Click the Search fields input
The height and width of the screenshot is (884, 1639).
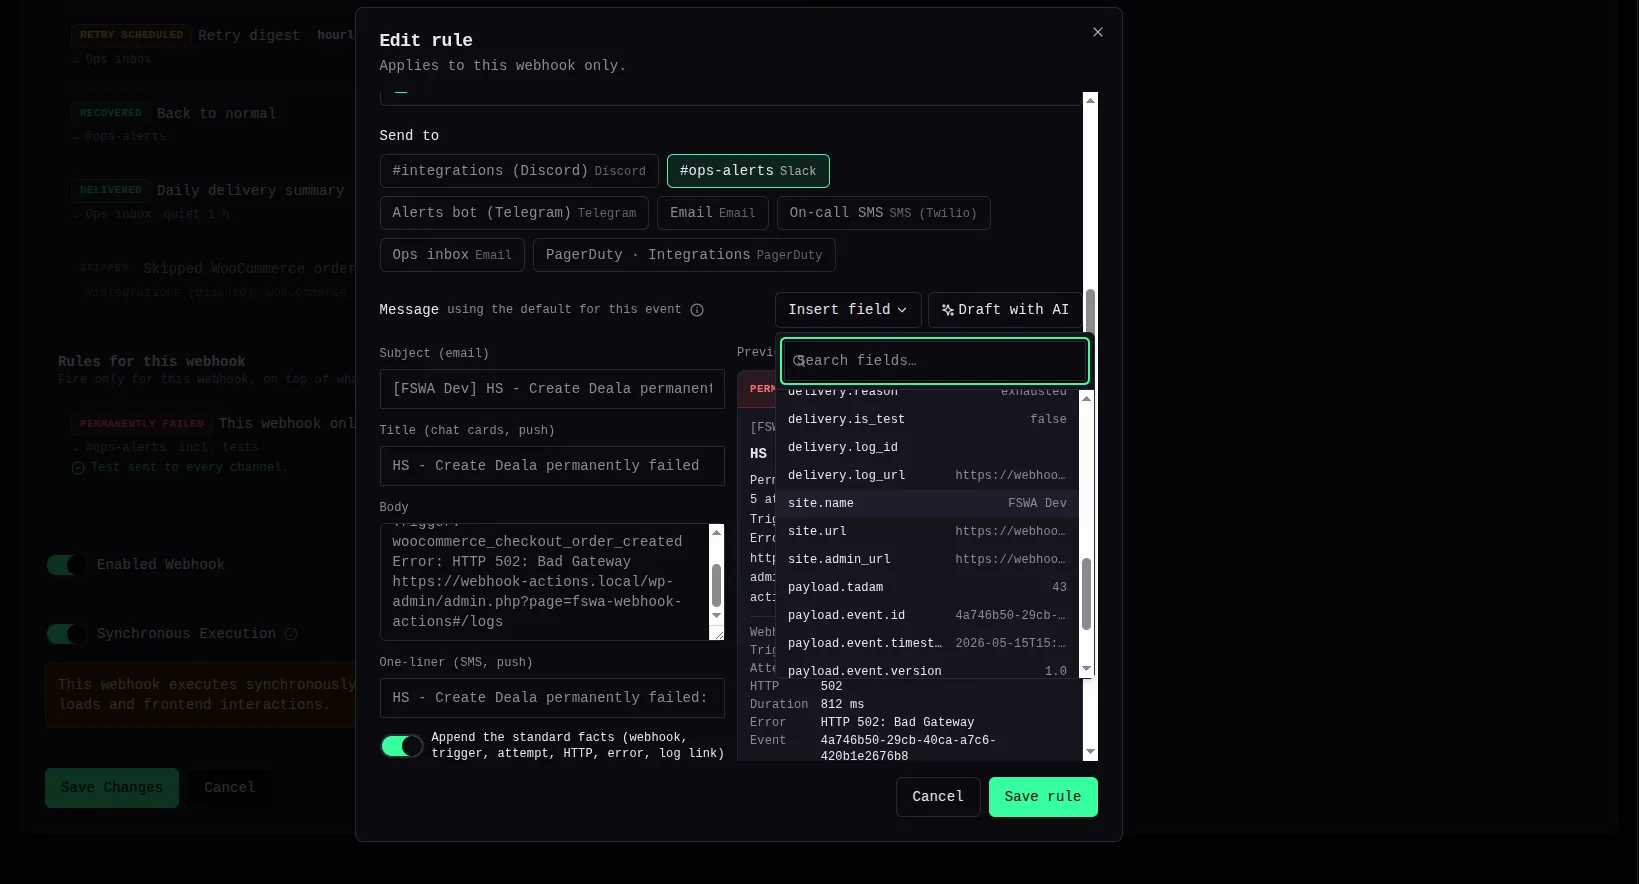point(934,361)
